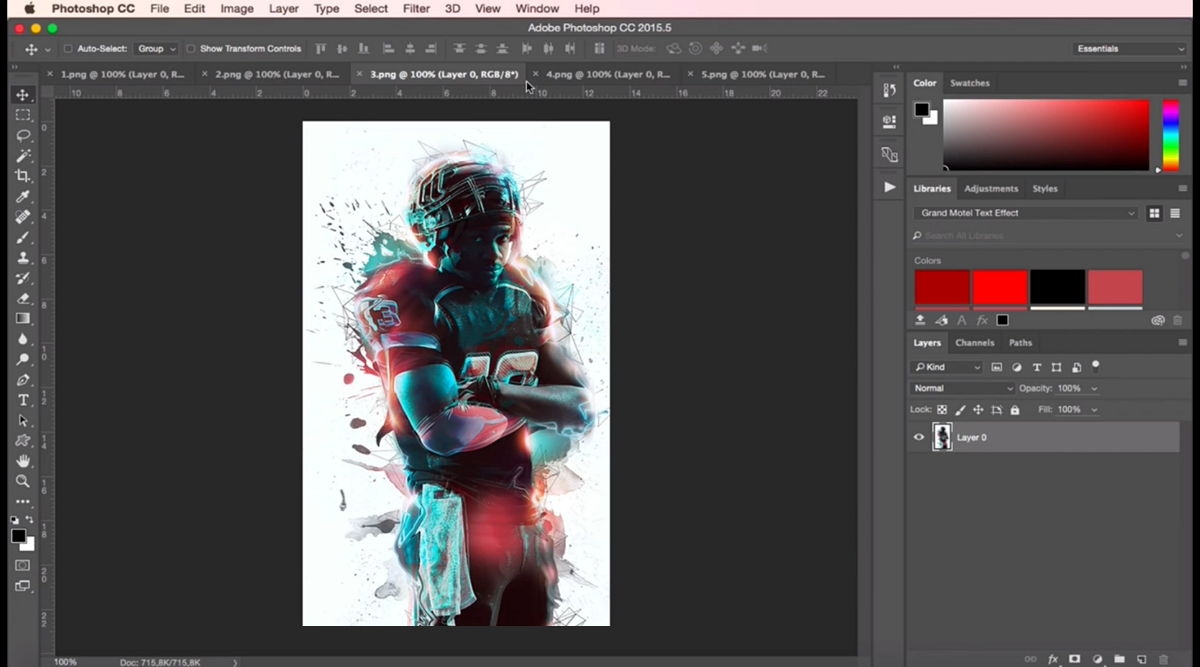Toggle filter for pixel layers

tap(997, 367)
